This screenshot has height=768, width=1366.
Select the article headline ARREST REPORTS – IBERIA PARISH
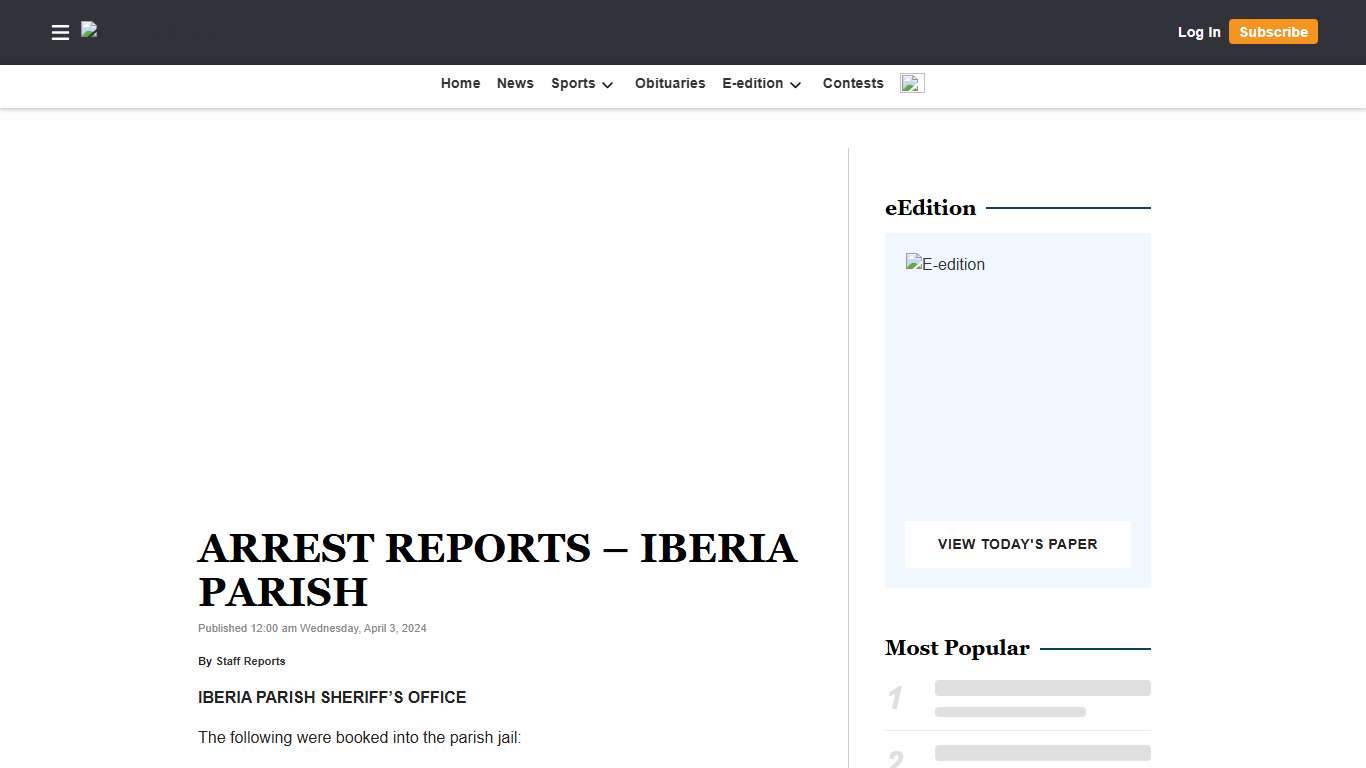coord(498,570)
